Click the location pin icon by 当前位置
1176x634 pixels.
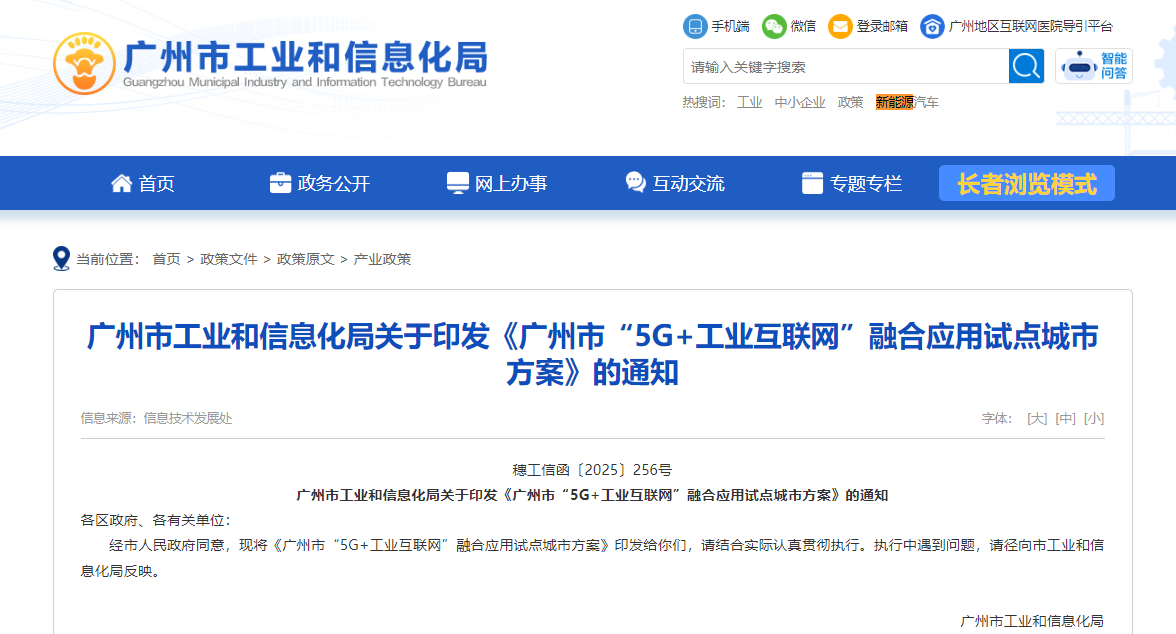(61, 259)
